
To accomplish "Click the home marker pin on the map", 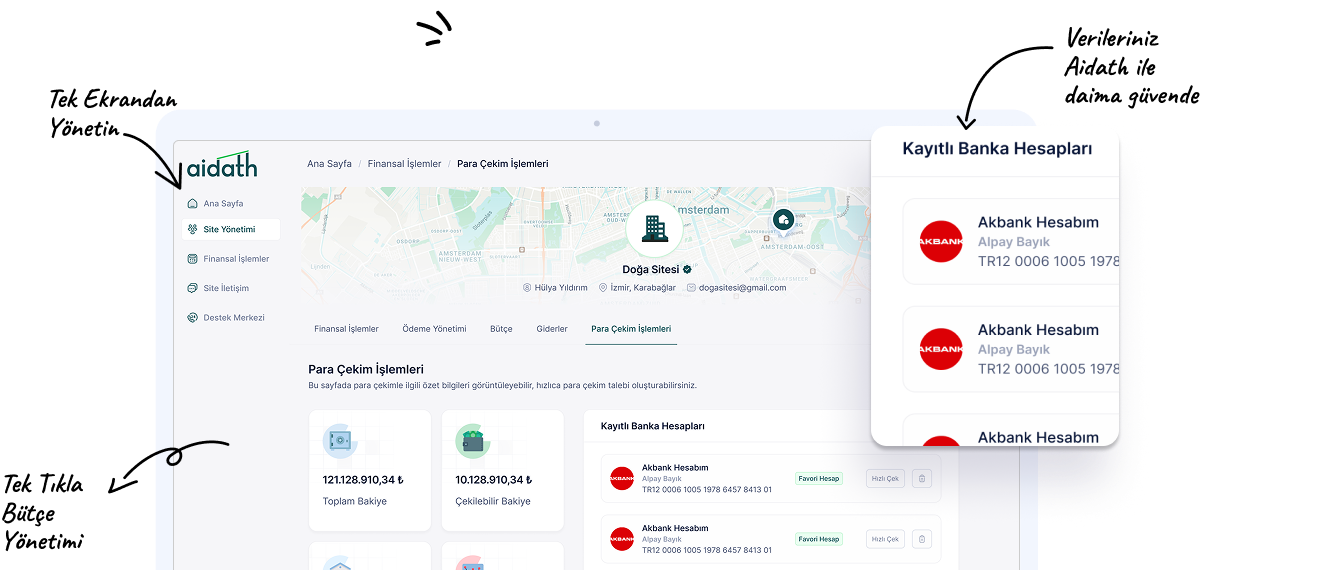I will [784, 219].
